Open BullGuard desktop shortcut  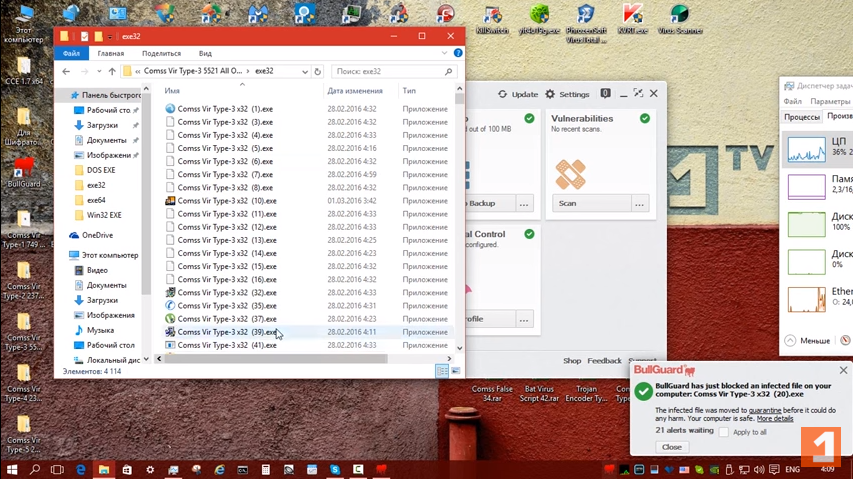click(23, 173)
